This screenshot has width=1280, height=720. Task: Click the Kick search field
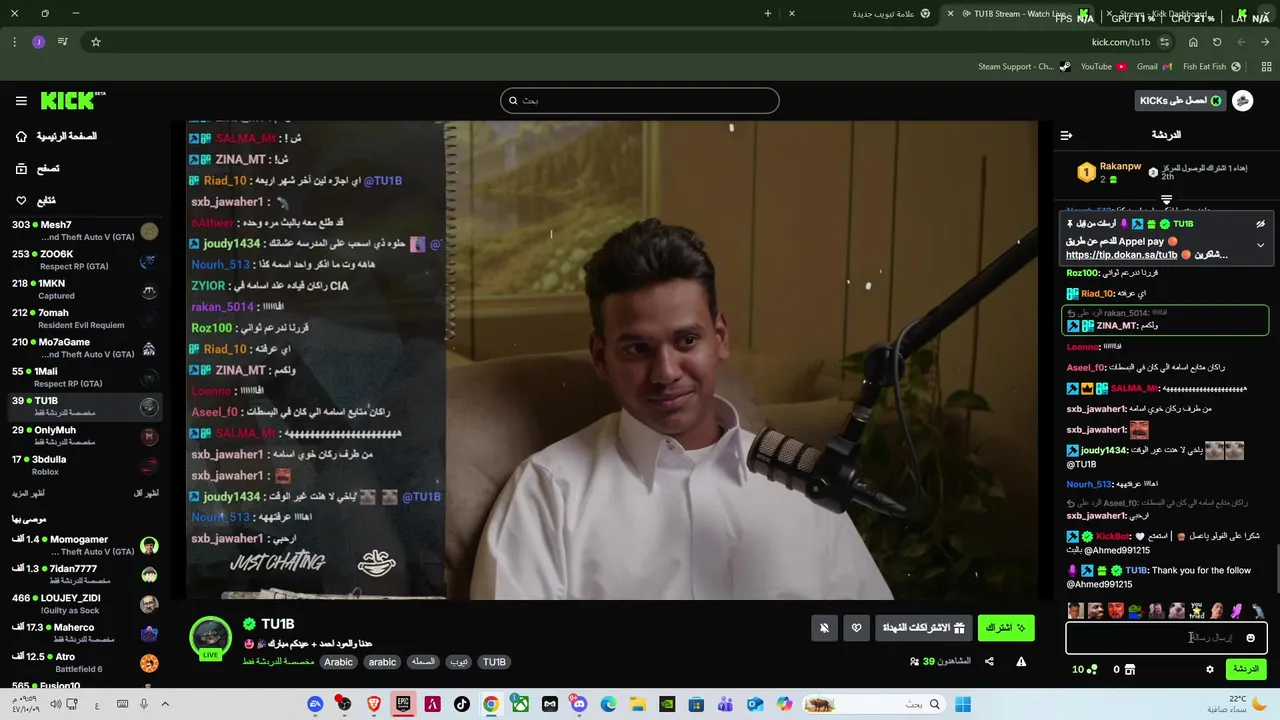coord(640,100)
